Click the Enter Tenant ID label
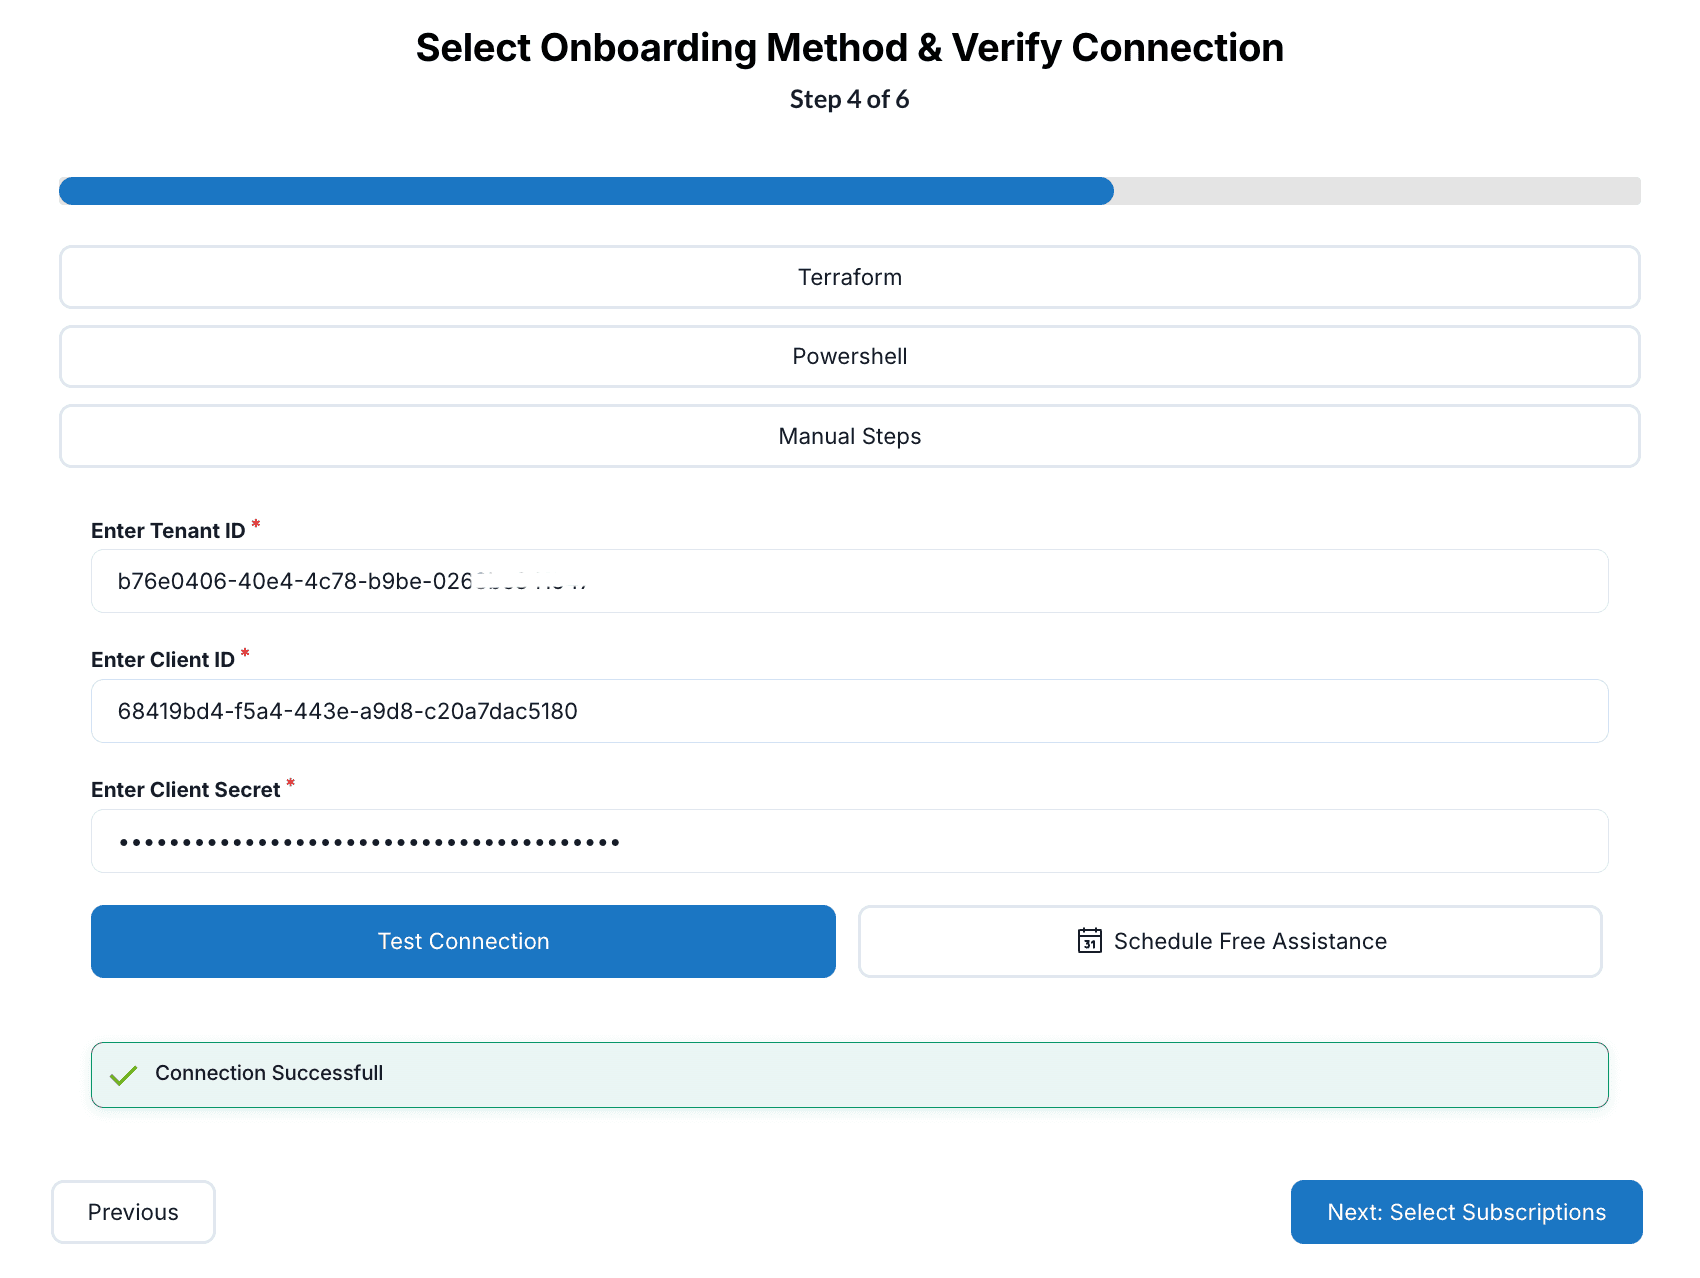Image resolution: width=1700 pixels, height=1278 pixels. tap(168, 531)
